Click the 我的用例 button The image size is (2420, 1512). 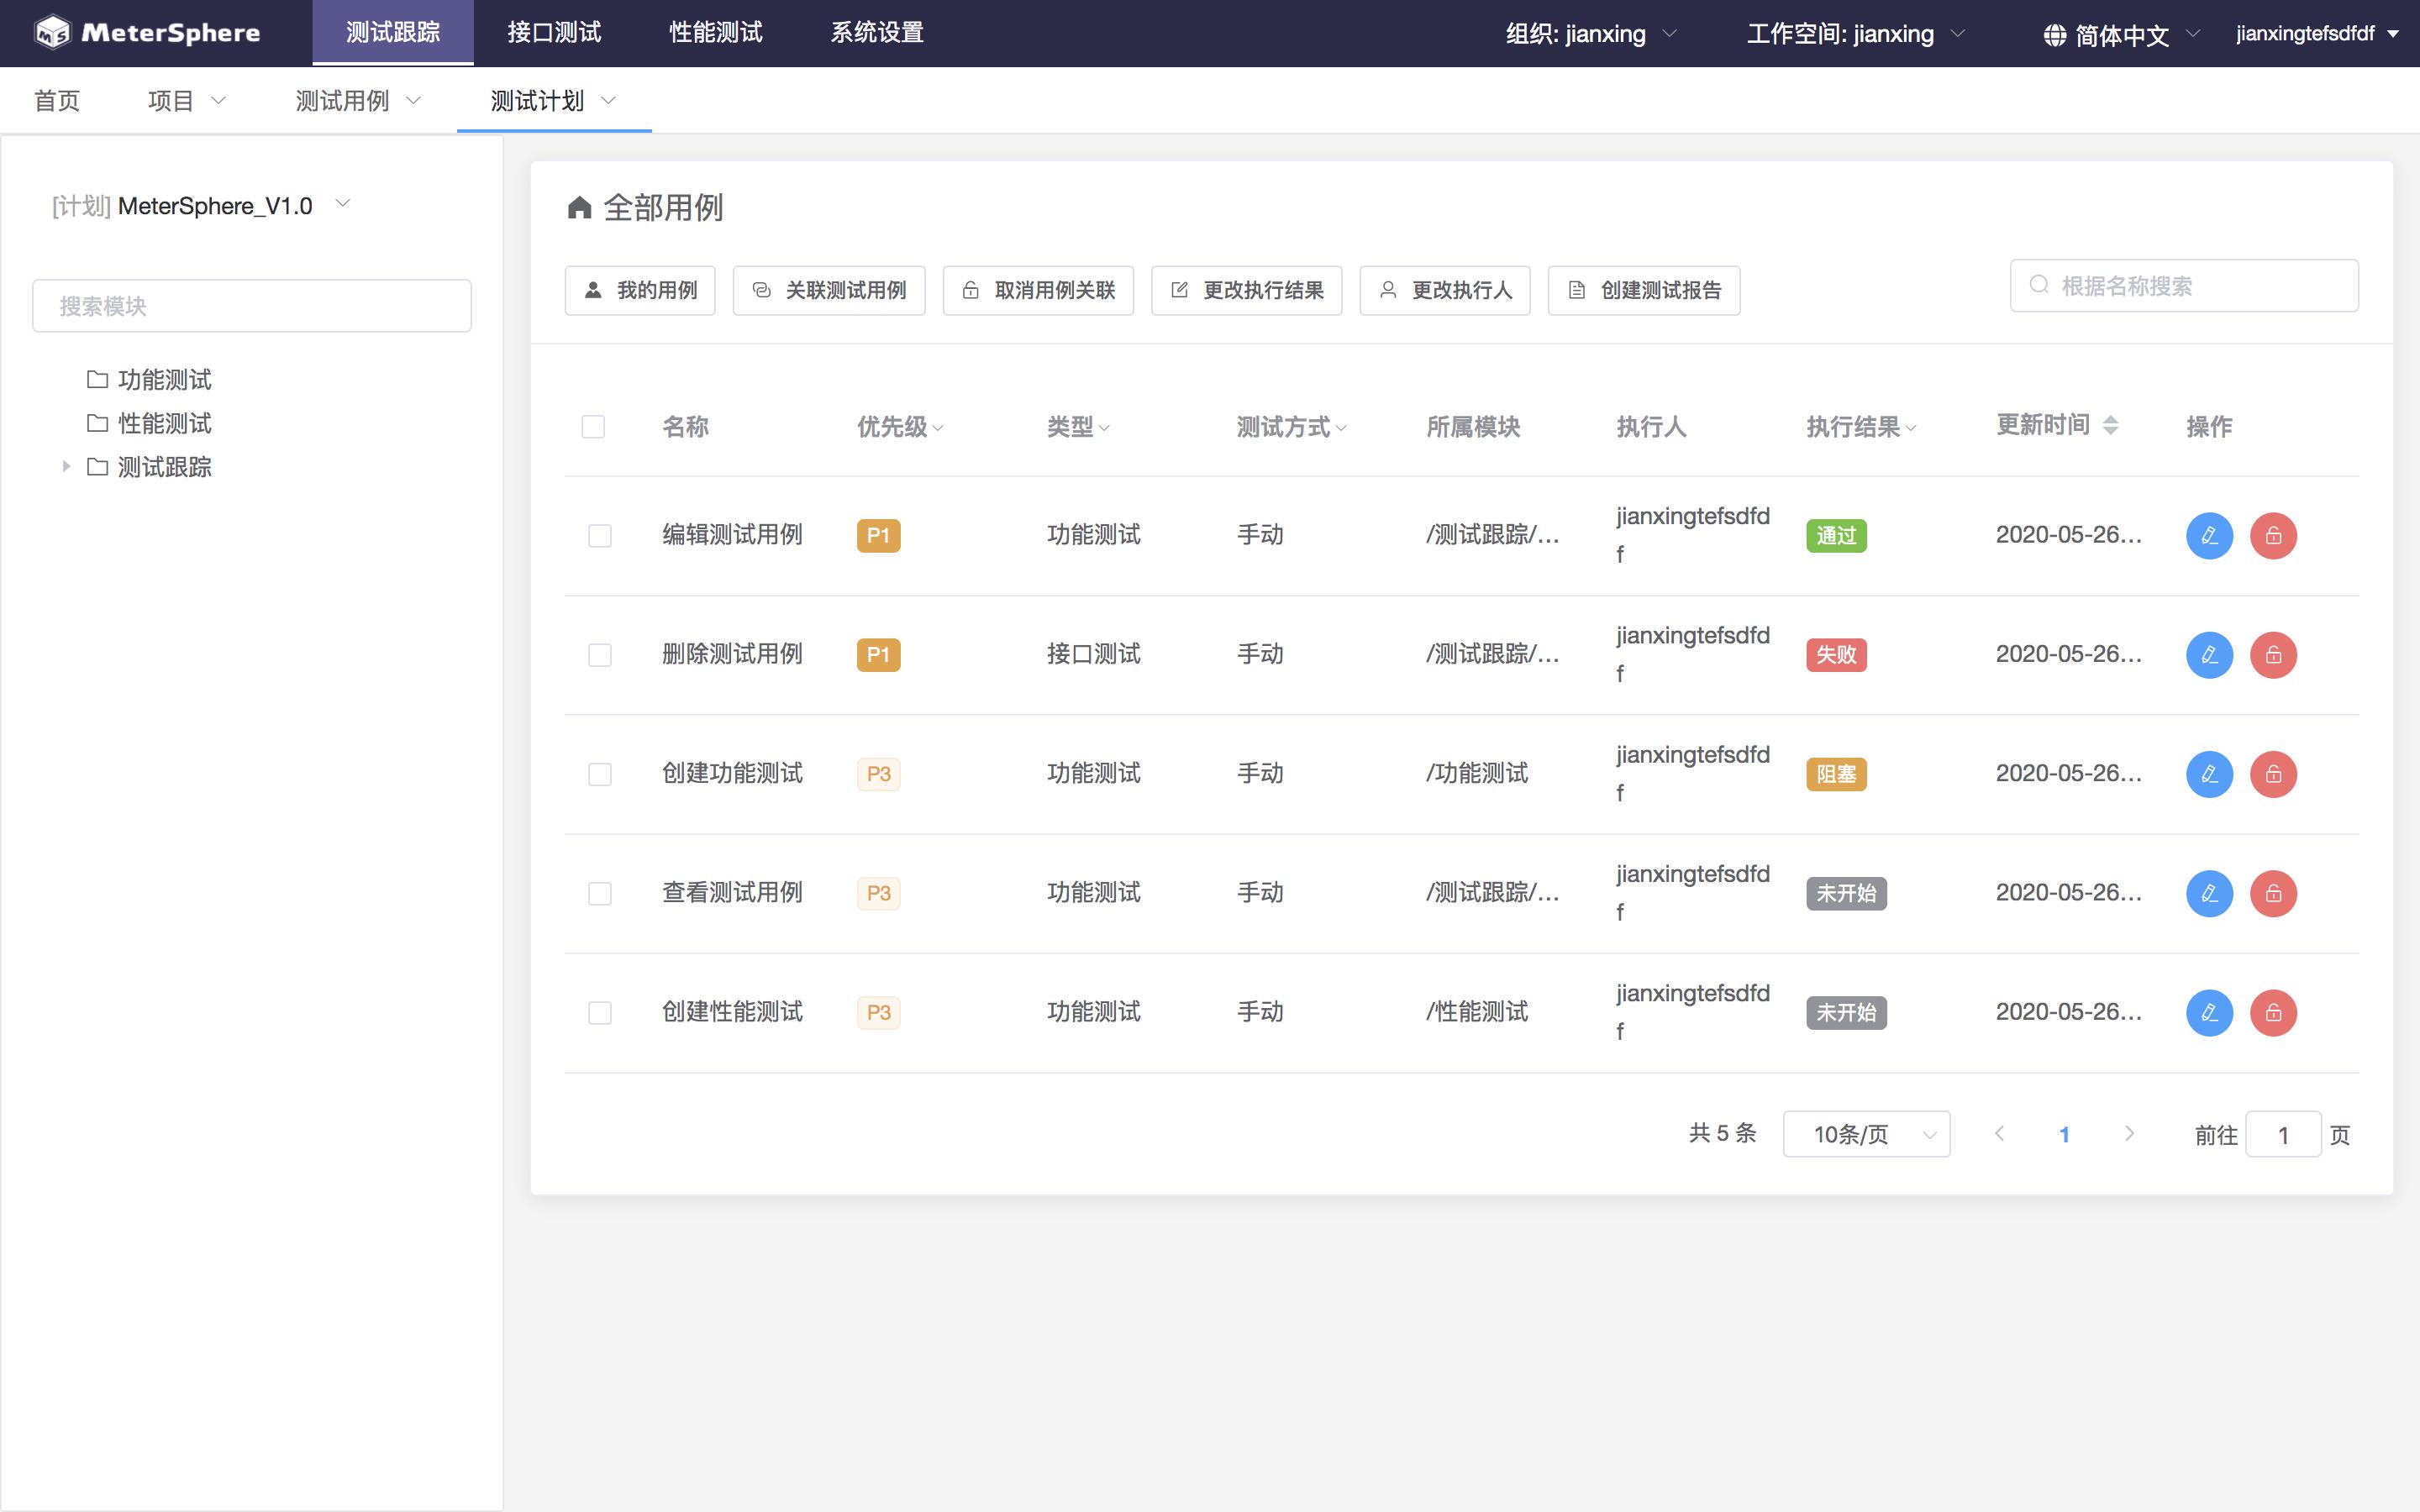pyautogui.click(x=640, y=290)
